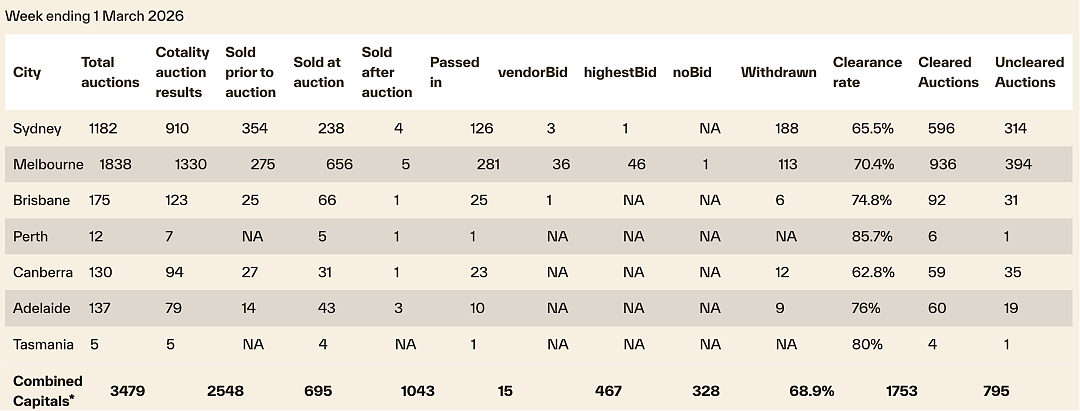The width and height of the screenshot is (1080, 411).
Task: Click the City column header
Action: 27,72
